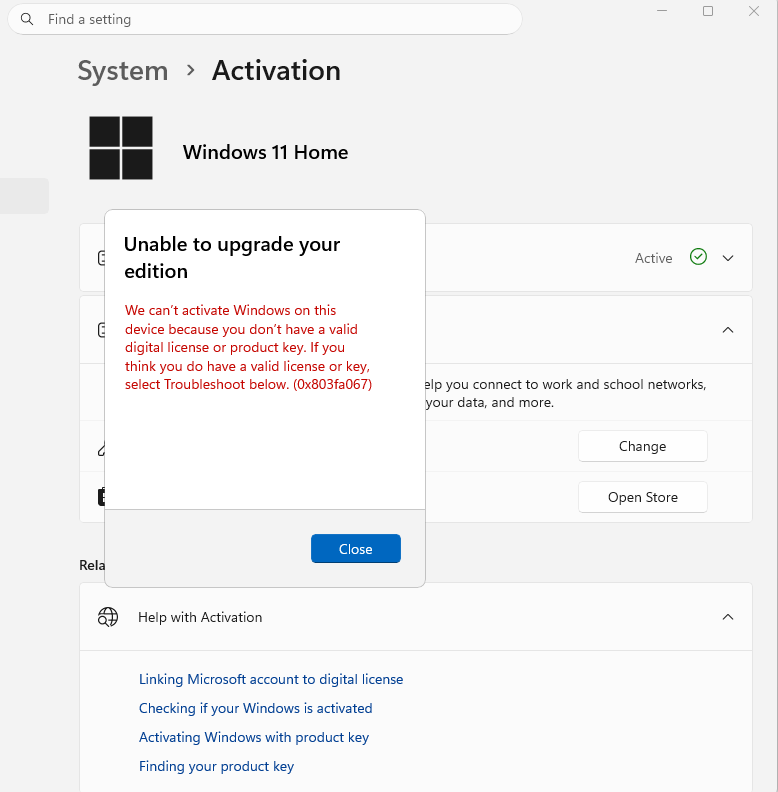Close the Unable to upgrade dialog
Screen dimensions: 778x792
356,549
